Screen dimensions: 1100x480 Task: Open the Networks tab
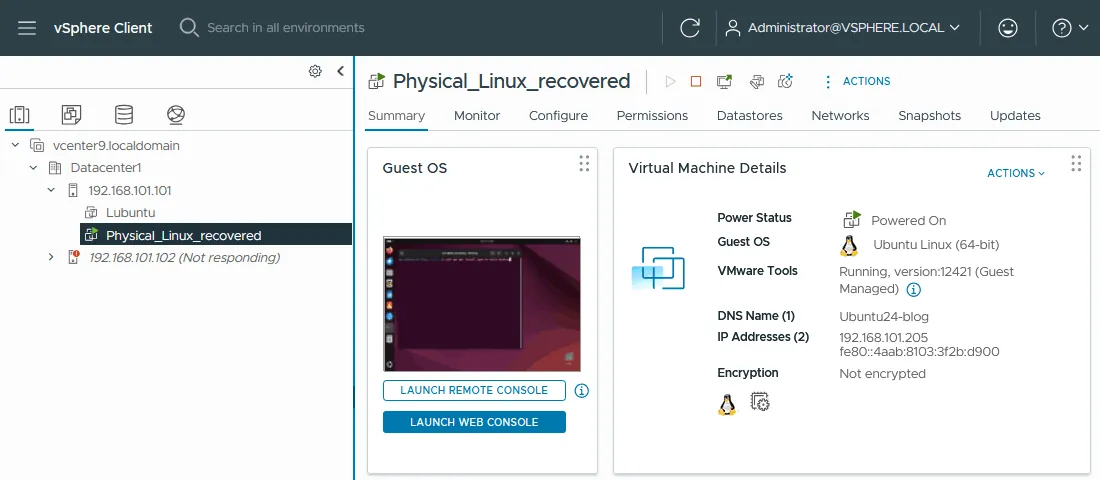pyautogui.click(x=840, y=116)
